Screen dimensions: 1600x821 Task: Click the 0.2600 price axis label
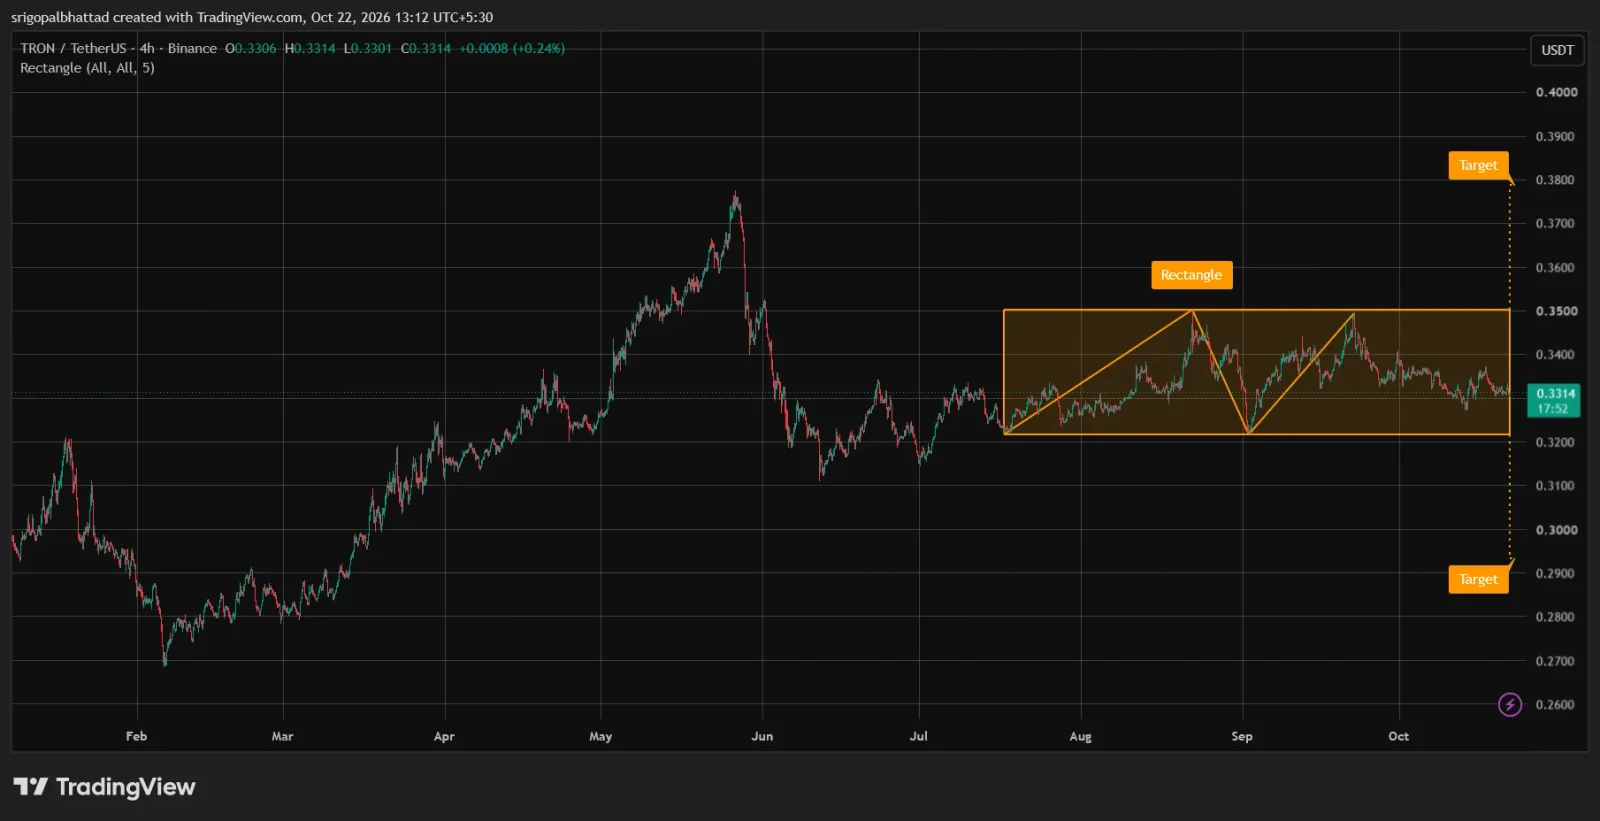pyautogui.click(x=1556, y=705)
